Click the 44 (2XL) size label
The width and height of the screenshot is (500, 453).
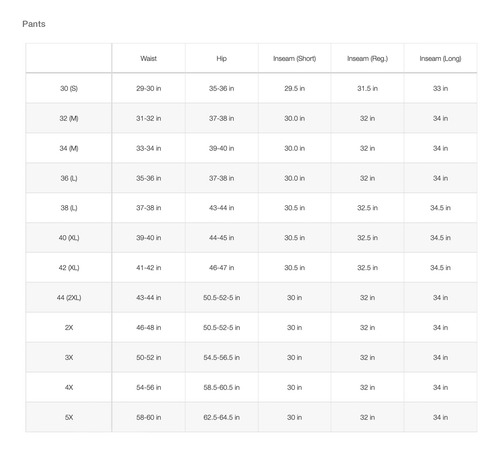pos(69,297)
